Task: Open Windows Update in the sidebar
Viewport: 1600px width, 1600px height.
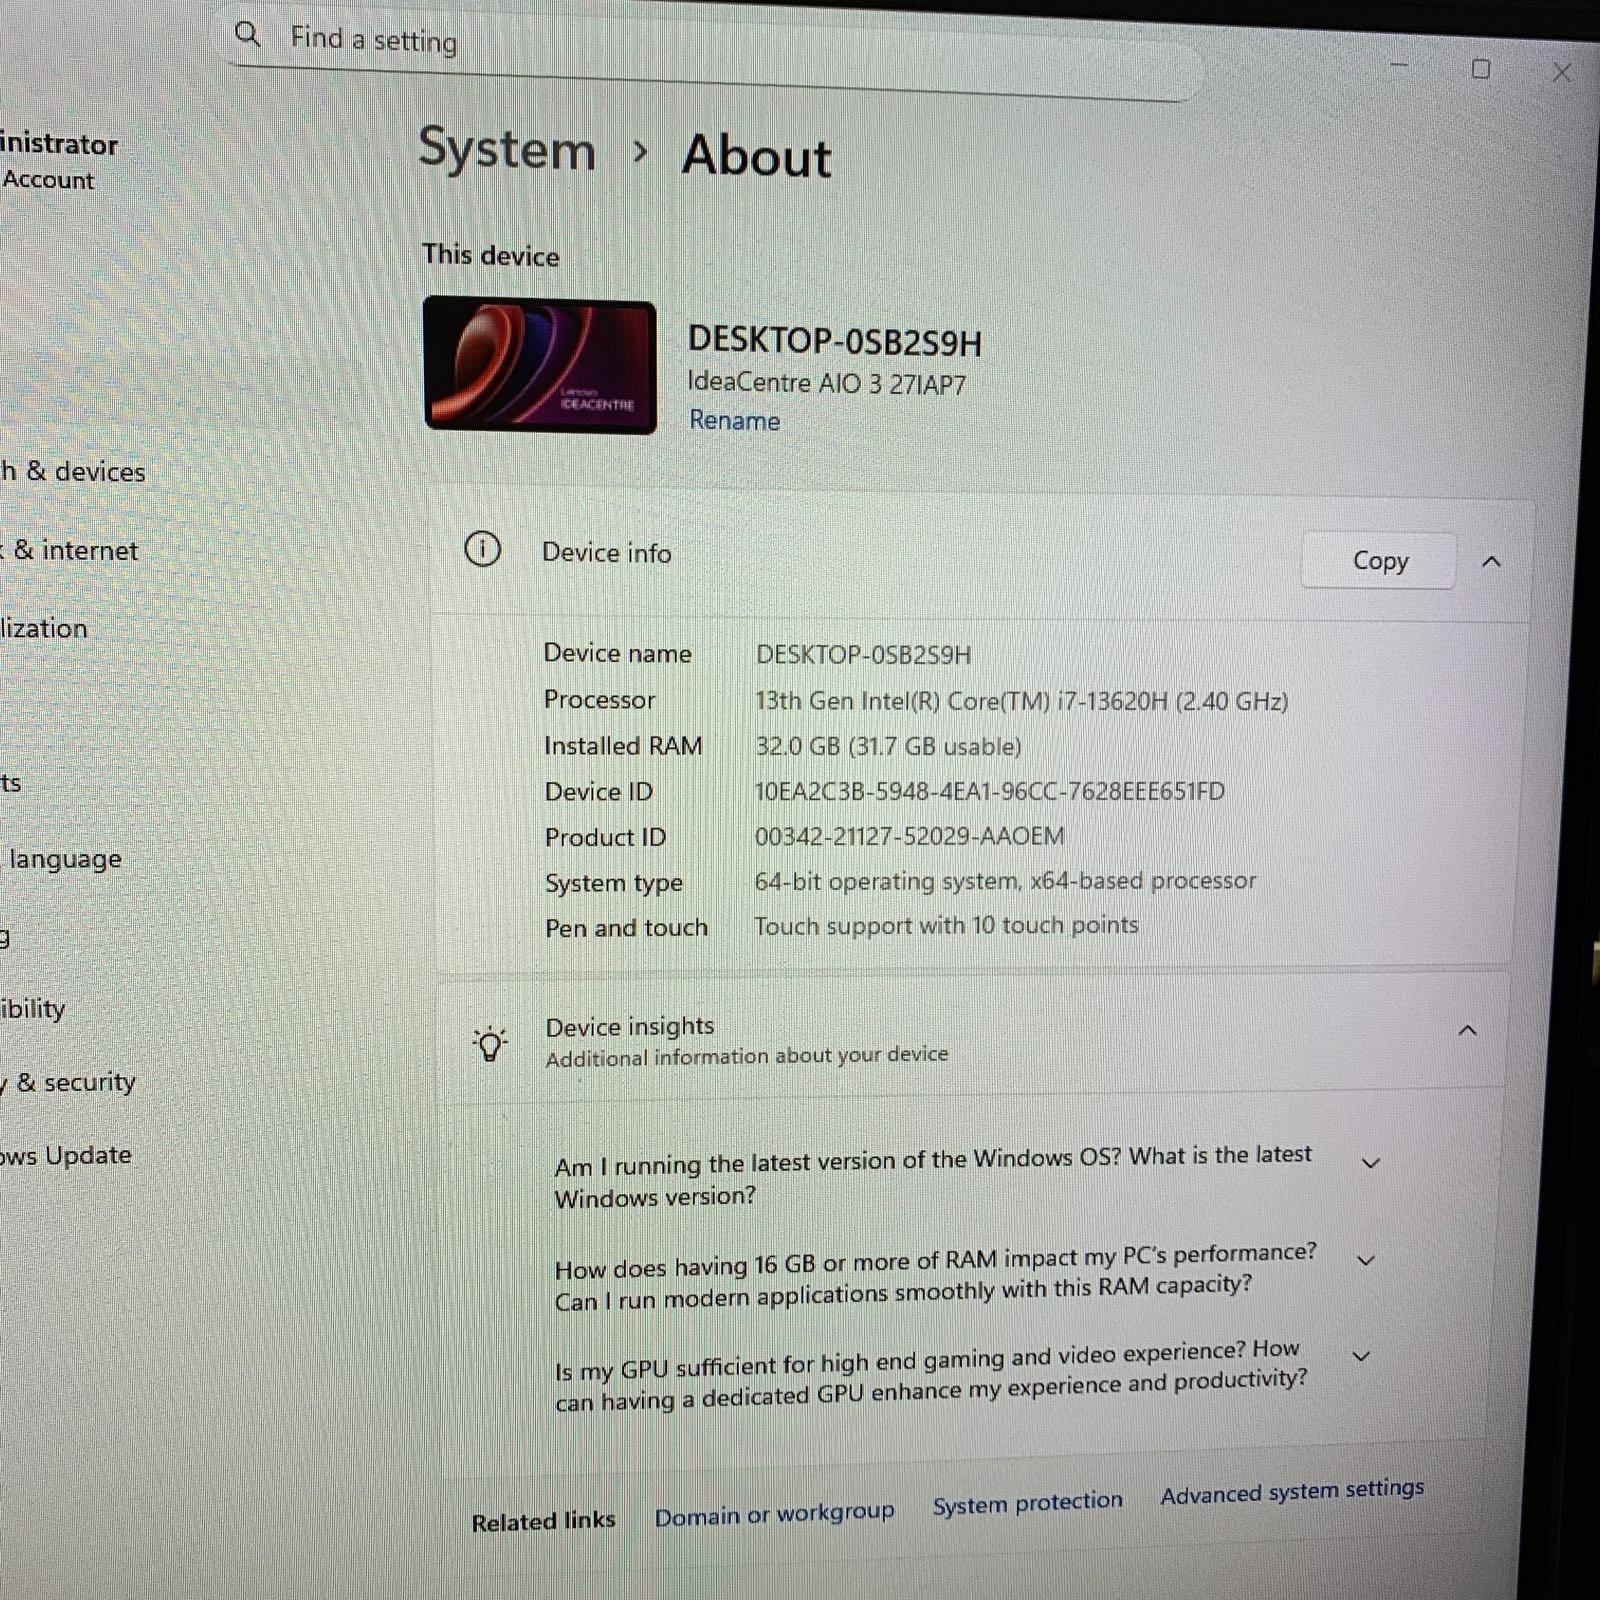Action: pyautogui.click(x=66, y=1155)
